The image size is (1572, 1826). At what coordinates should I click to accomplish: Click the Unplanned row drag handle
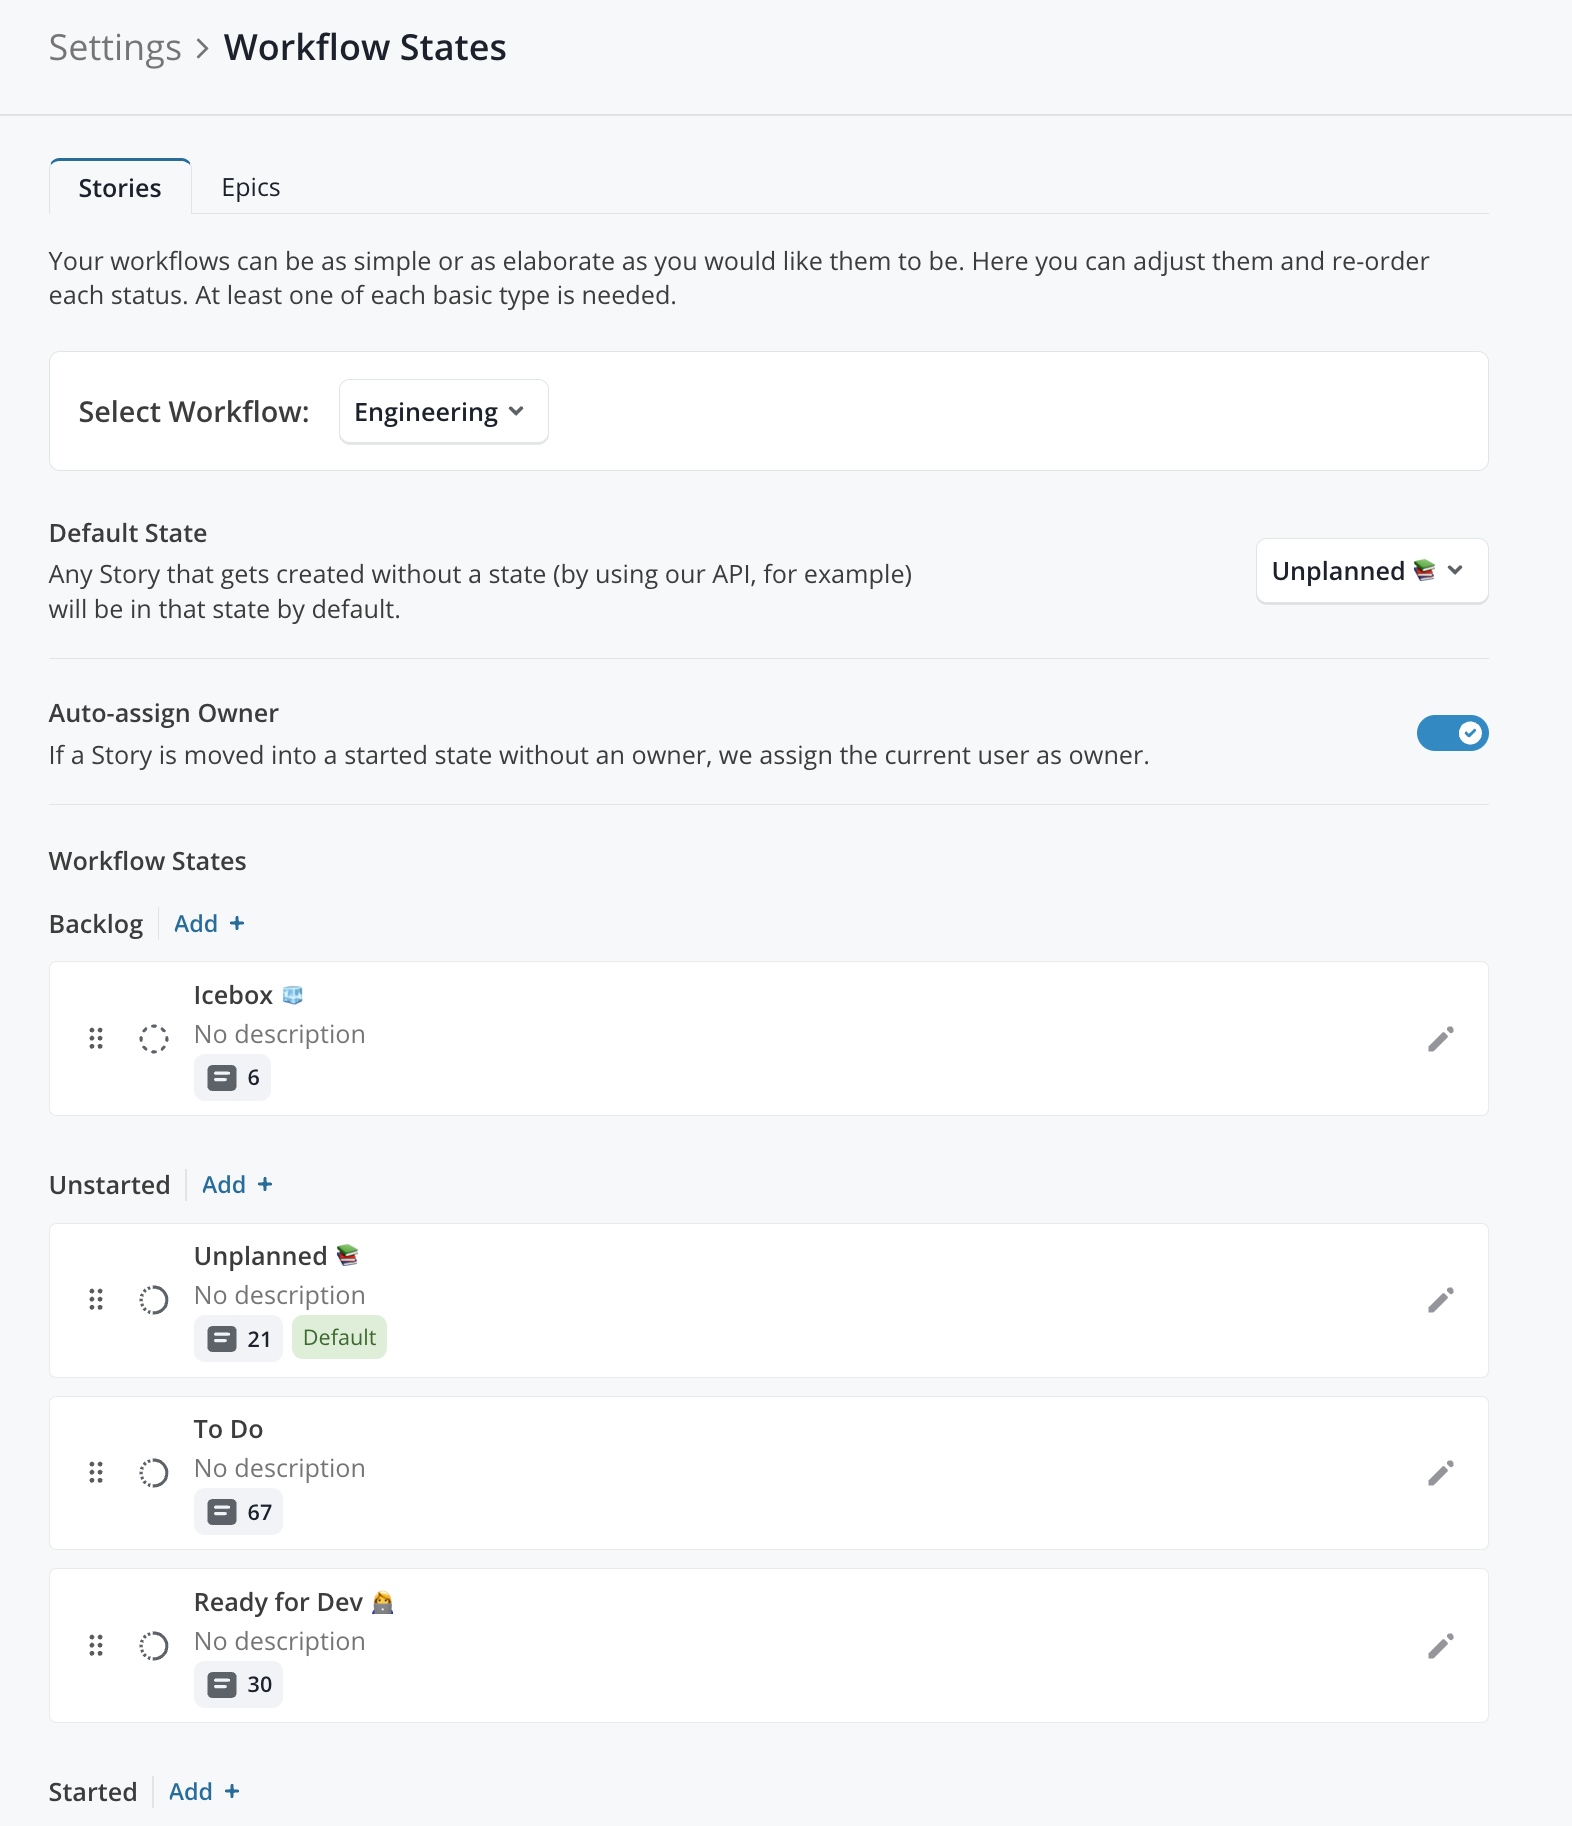pyautogui.click(x=96, y=1300)
